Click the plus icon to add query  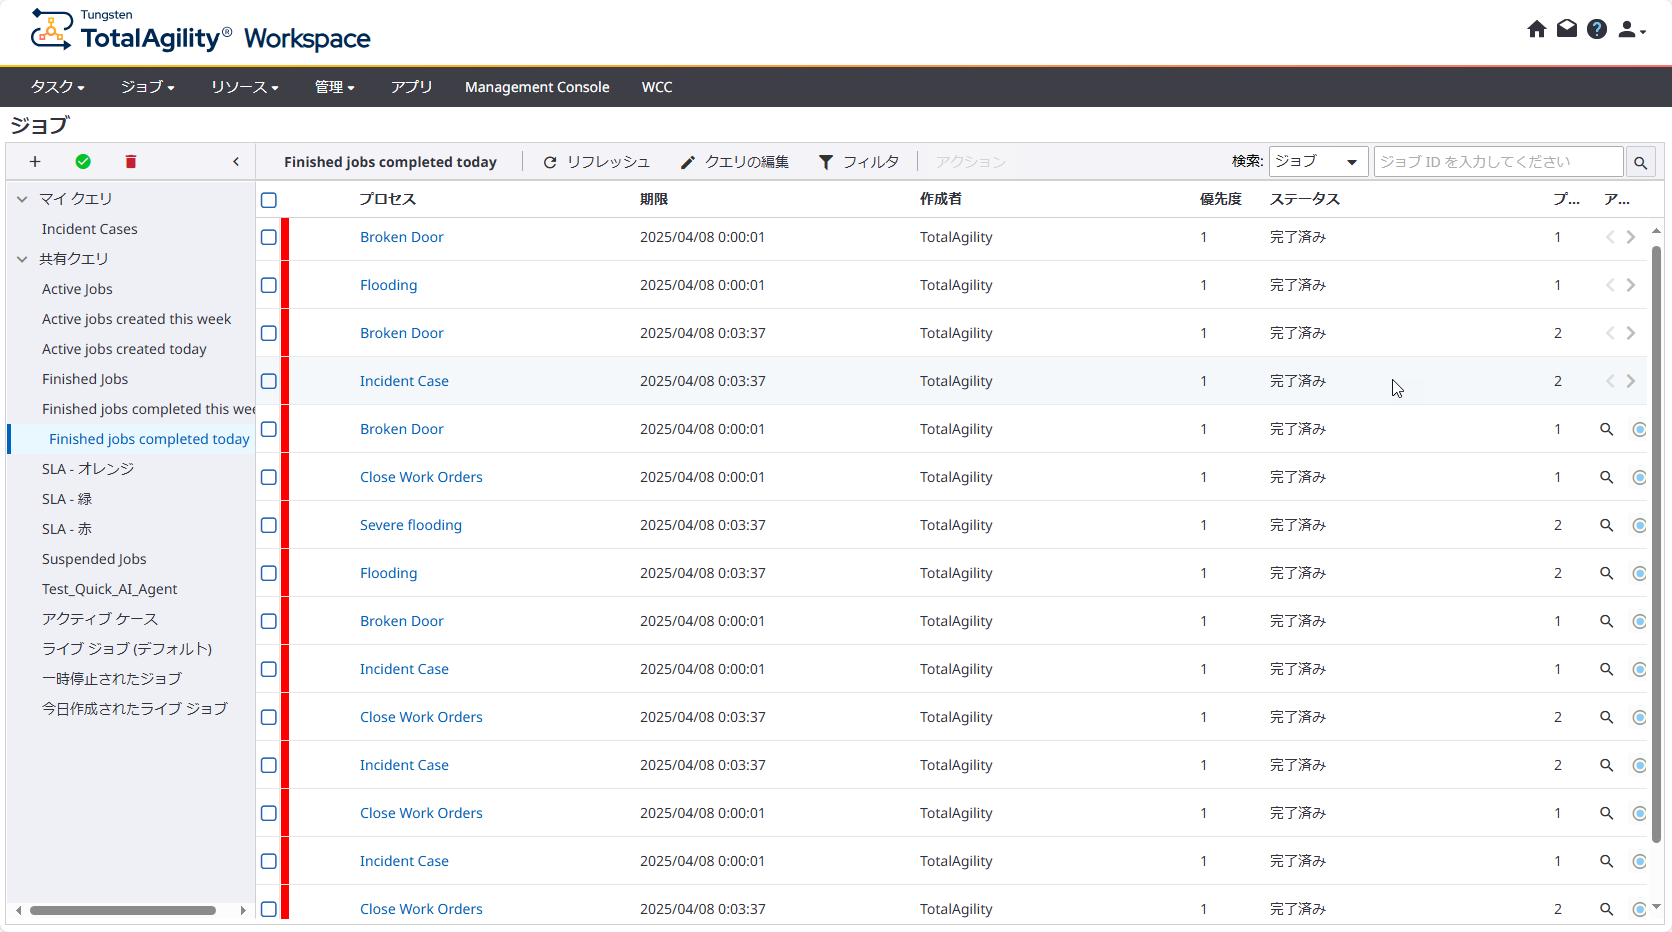click(x=35, y=162)
